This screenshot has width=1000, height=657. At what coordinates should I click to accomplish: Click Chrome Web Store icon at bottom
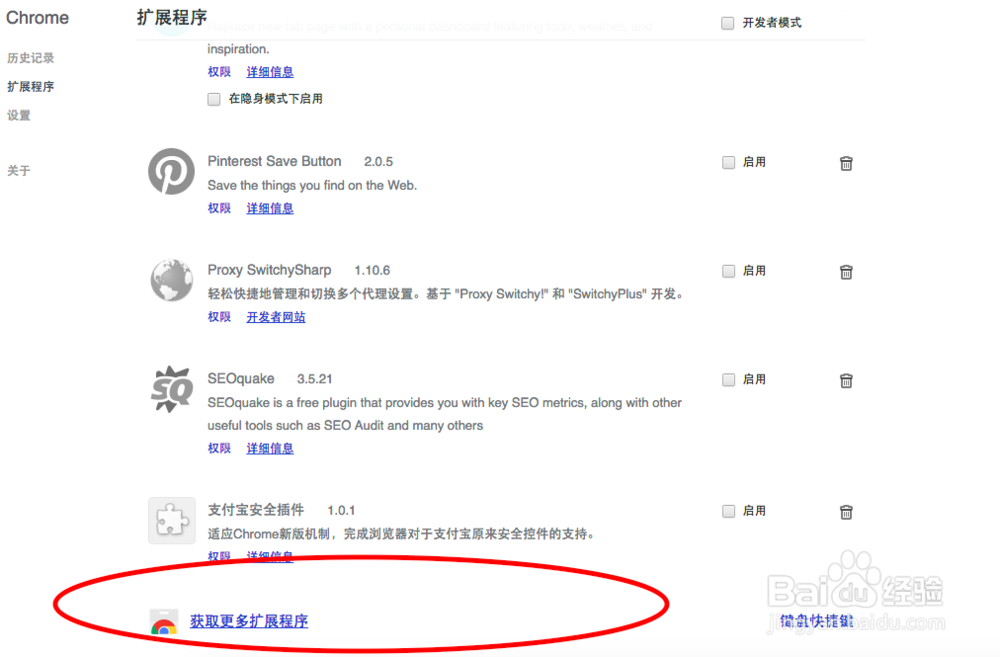(164, 621)
